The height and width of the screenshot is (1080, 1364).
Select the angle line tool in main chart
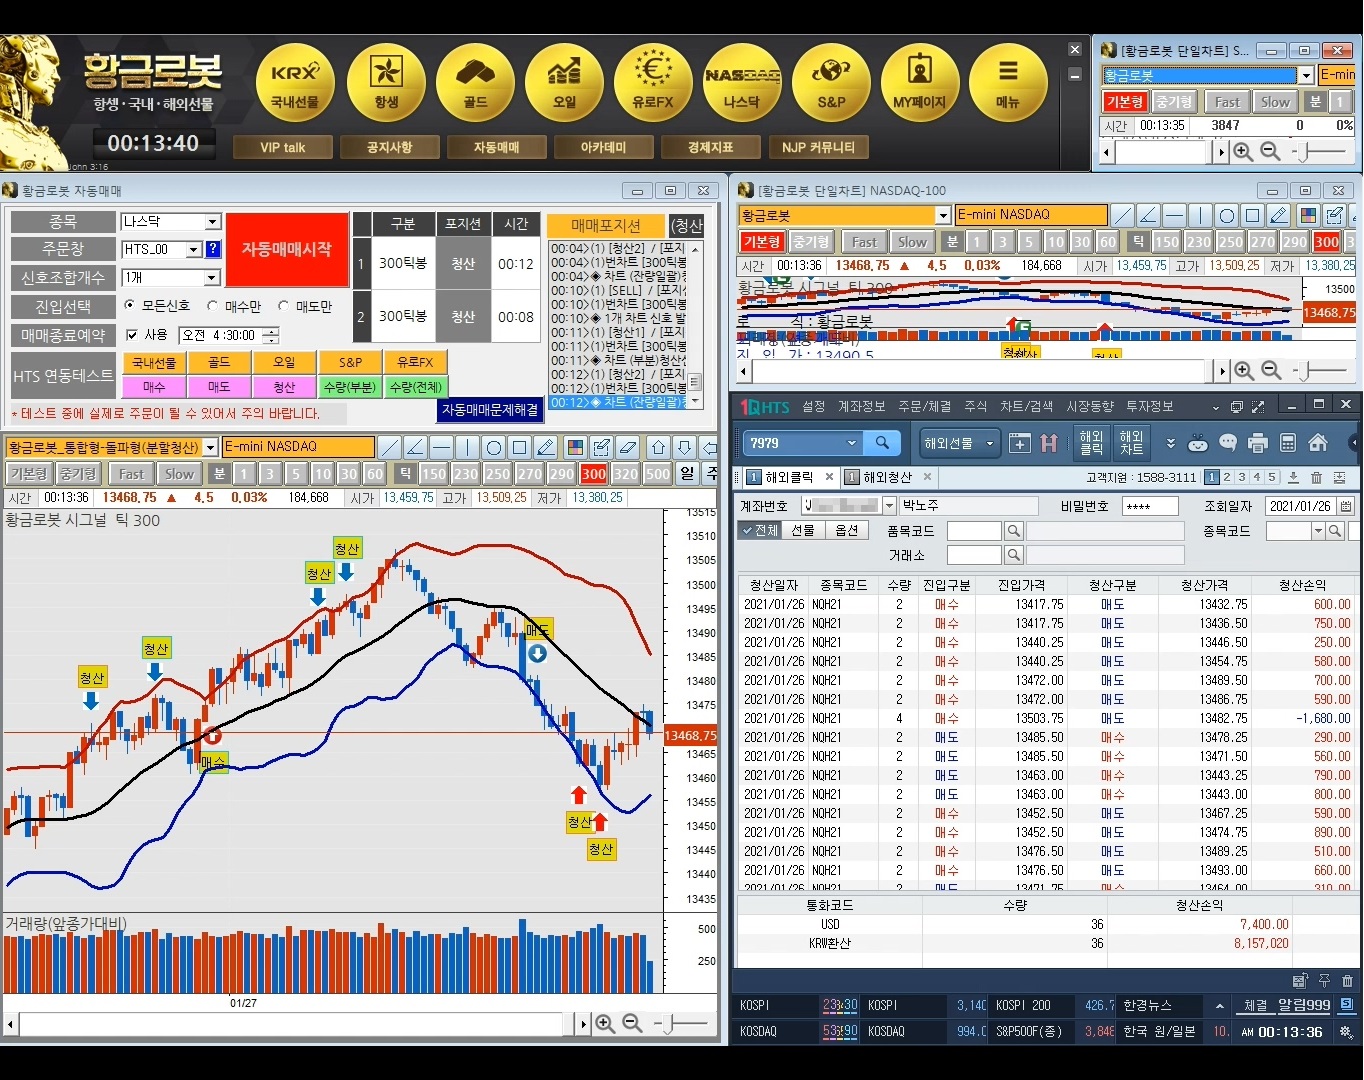click(415, 447)
